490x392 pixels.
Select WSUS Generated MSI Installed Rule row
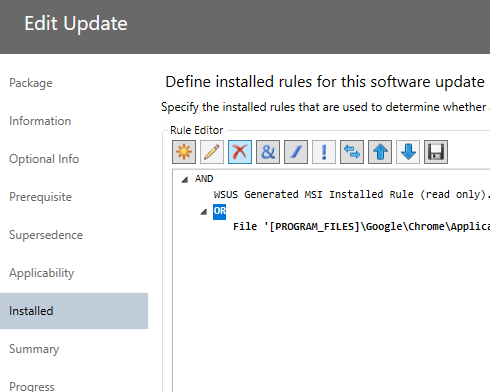coord(352,194)
